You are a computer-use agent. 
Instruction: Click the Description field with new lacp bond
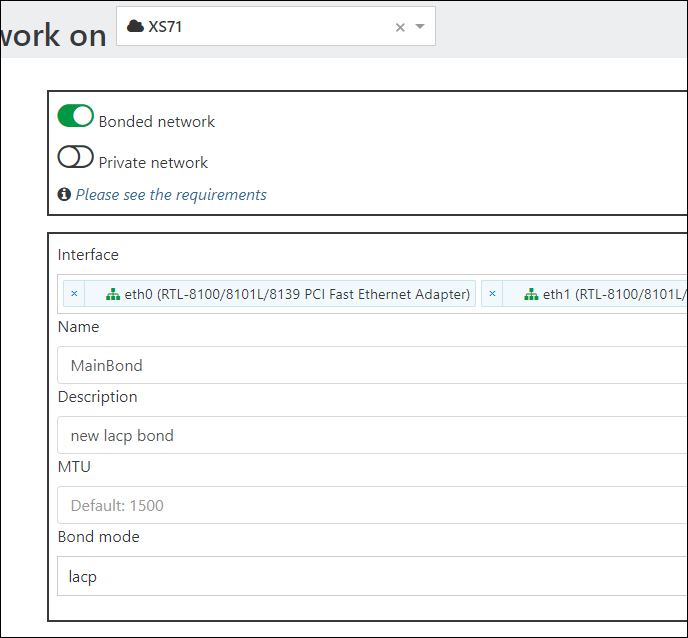(372, 435)
